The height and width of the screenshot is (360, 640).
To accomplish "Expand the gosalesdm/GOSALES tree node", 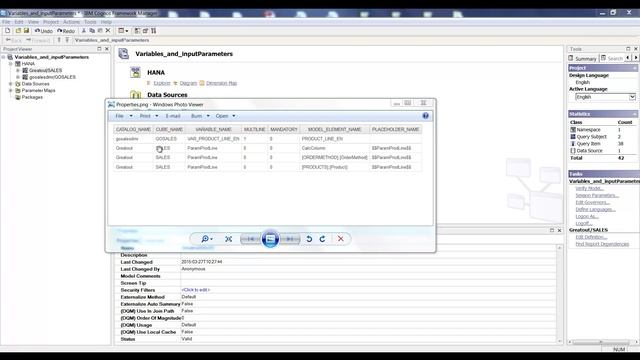I will 18,77.
